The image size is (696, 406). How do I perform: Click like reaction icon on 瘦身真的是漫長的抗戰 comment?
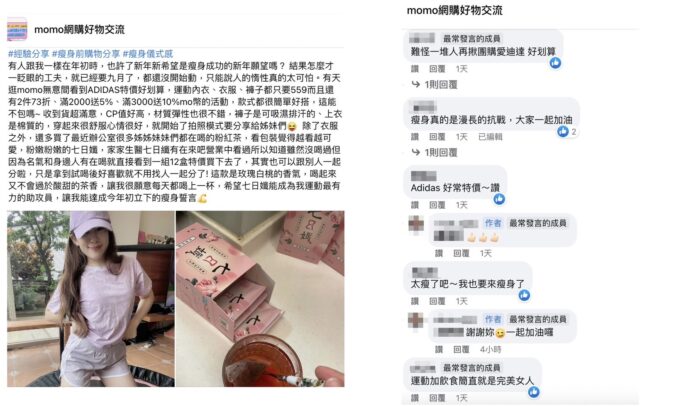pyautogui.click(x=563, y=131)
